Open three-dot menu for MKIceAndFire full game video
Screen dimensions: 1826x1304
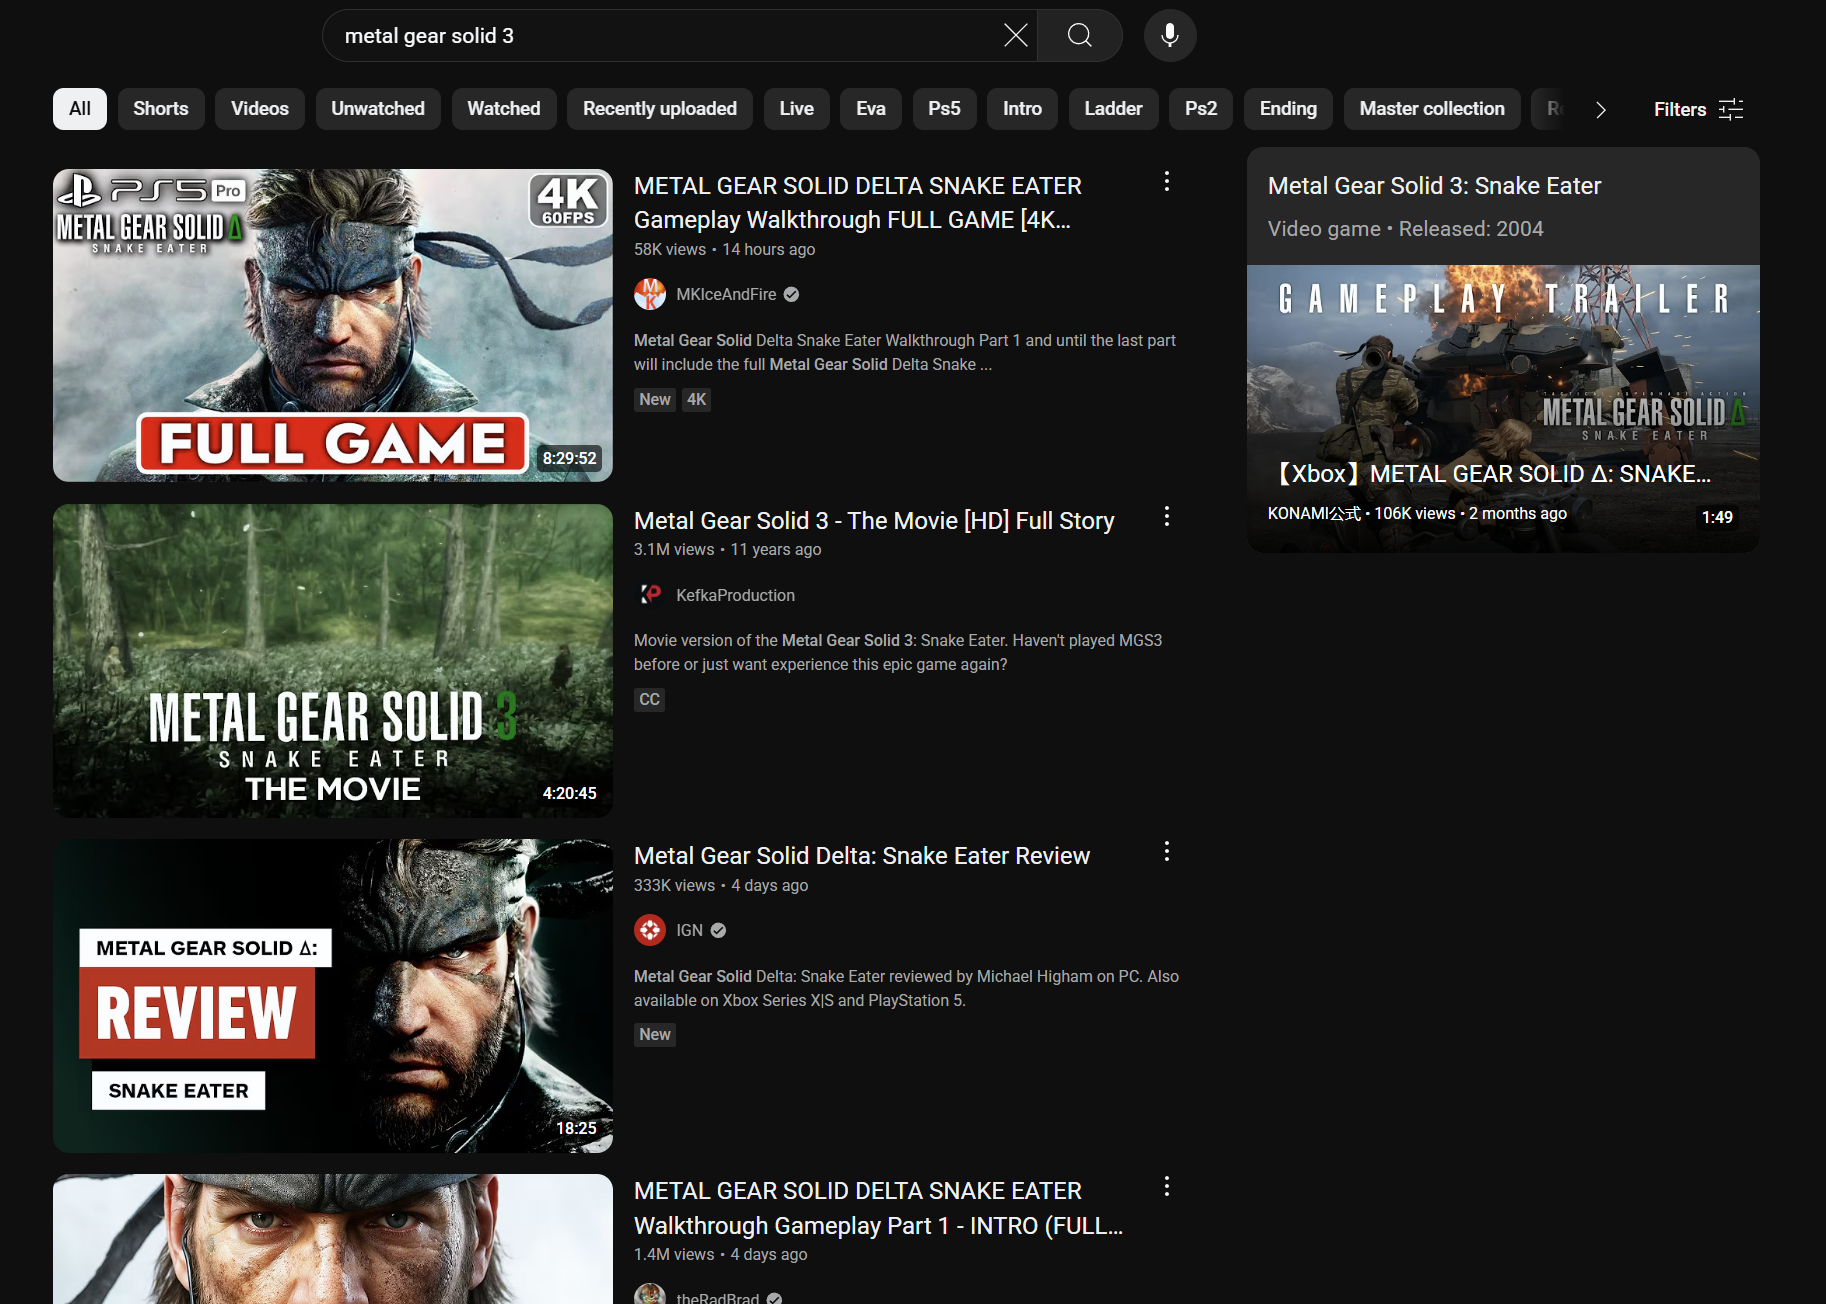point(1166,182)
